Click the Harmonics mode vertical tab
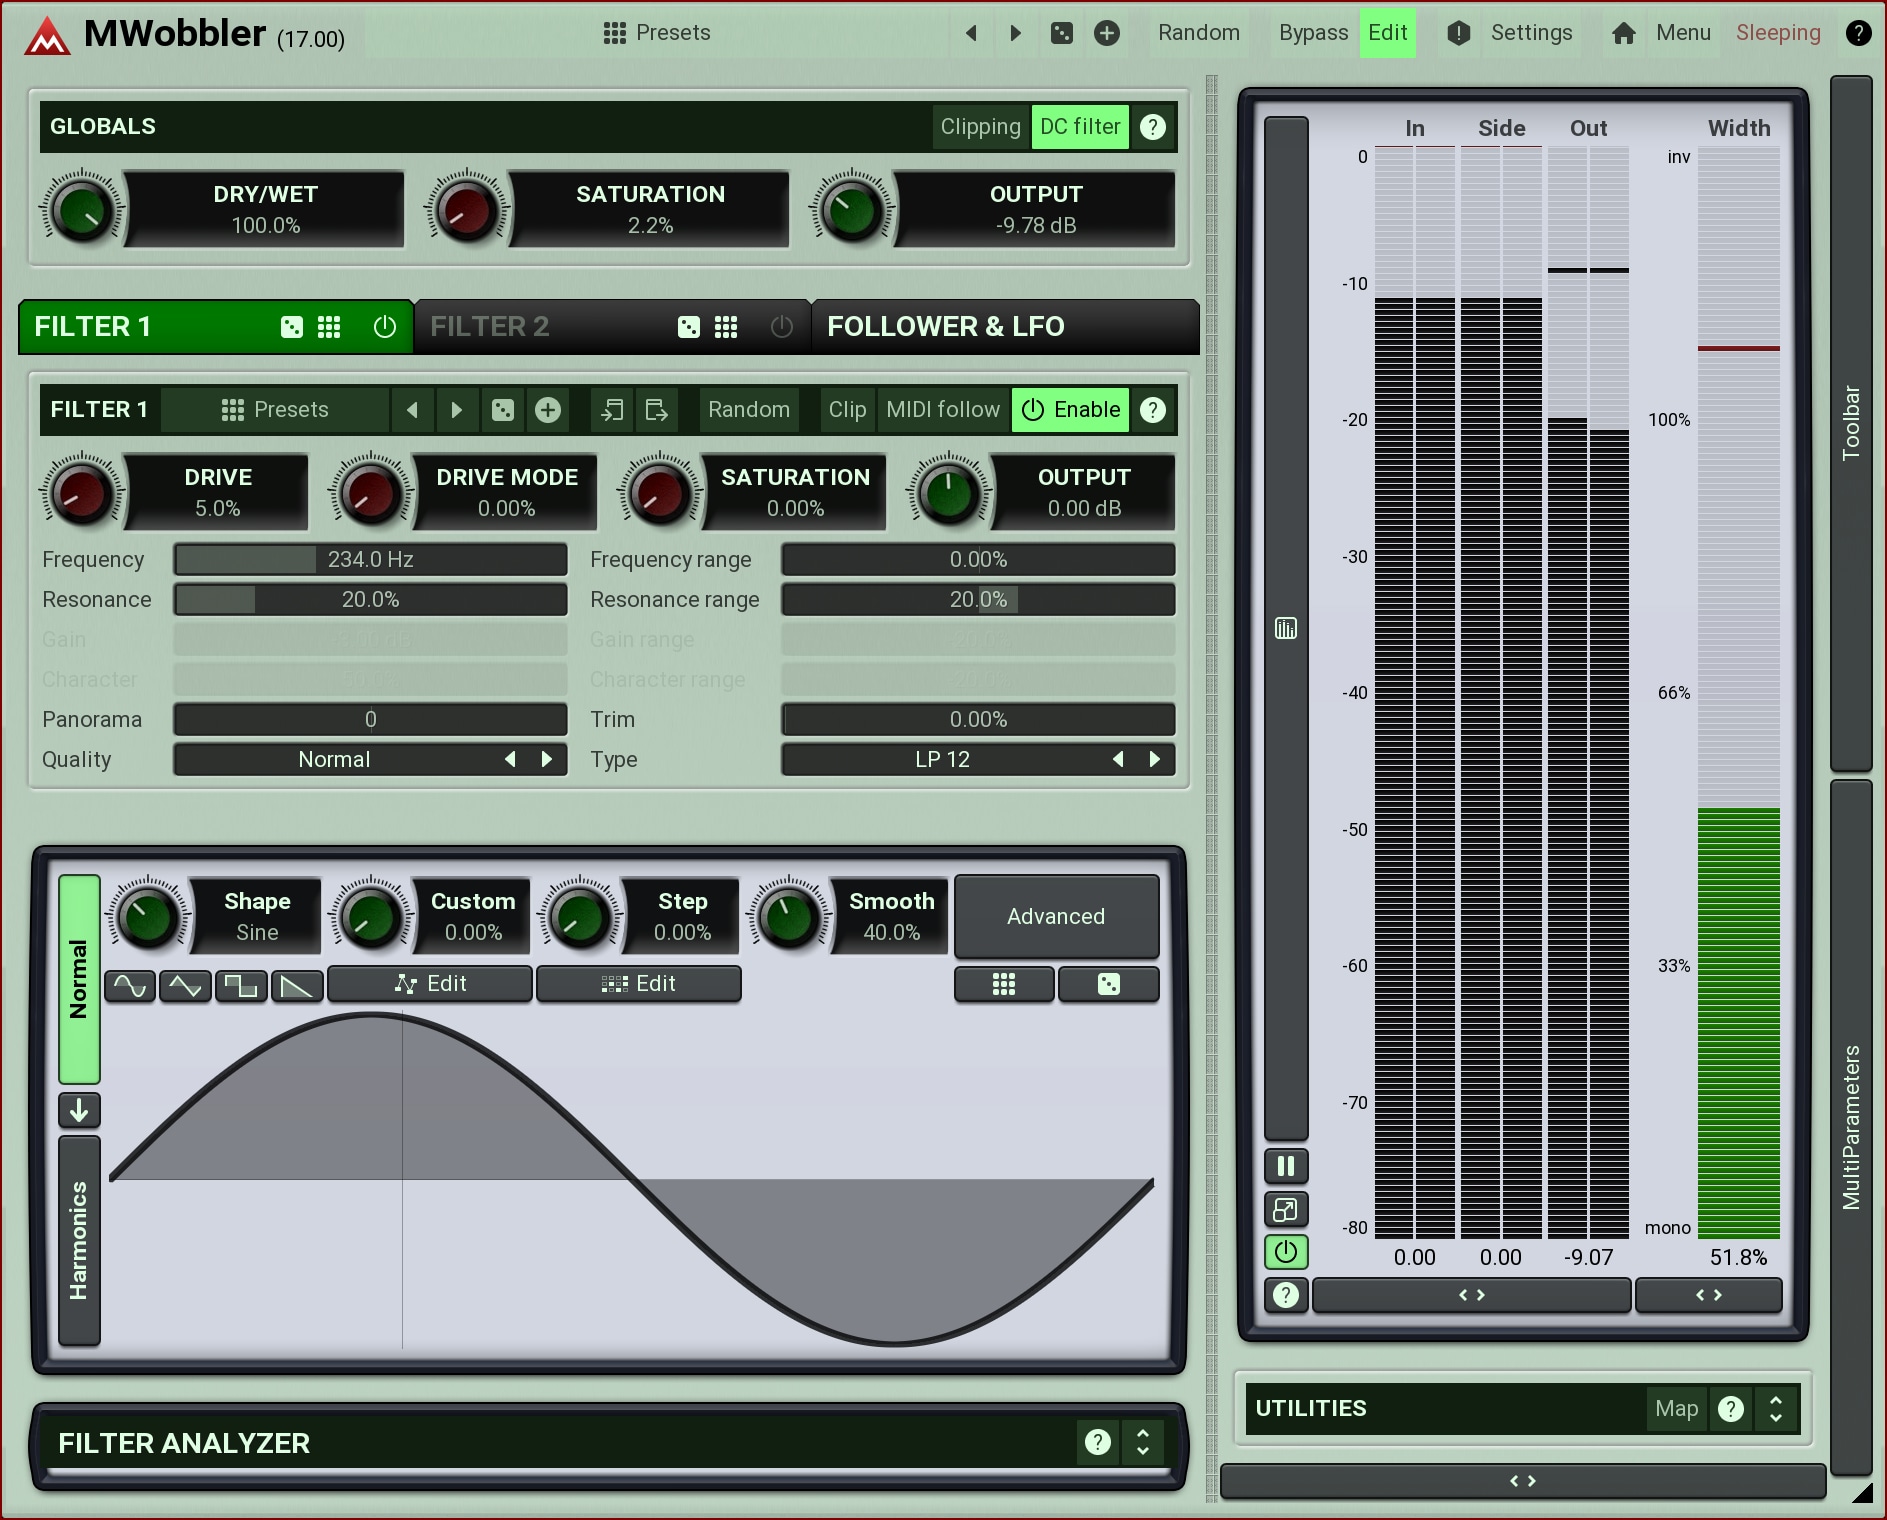Image resolution: width=1887 pixels, height=1520 pixels. point(79,1240)
